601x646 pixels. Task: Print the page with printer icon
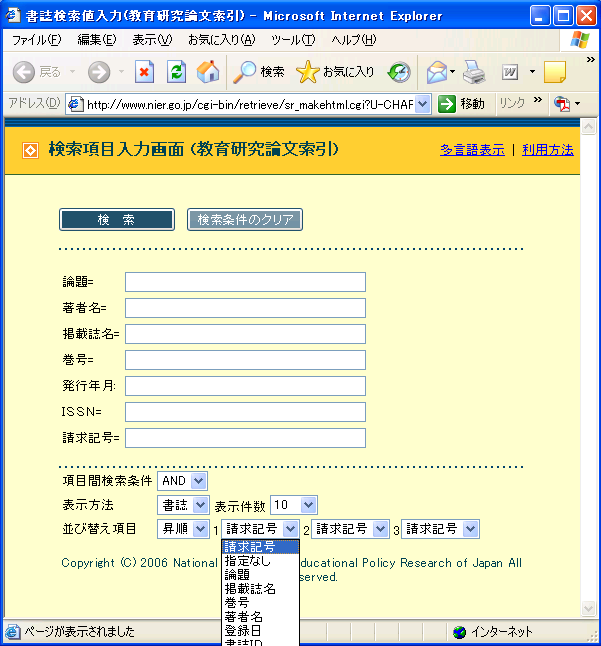[474, 72]
